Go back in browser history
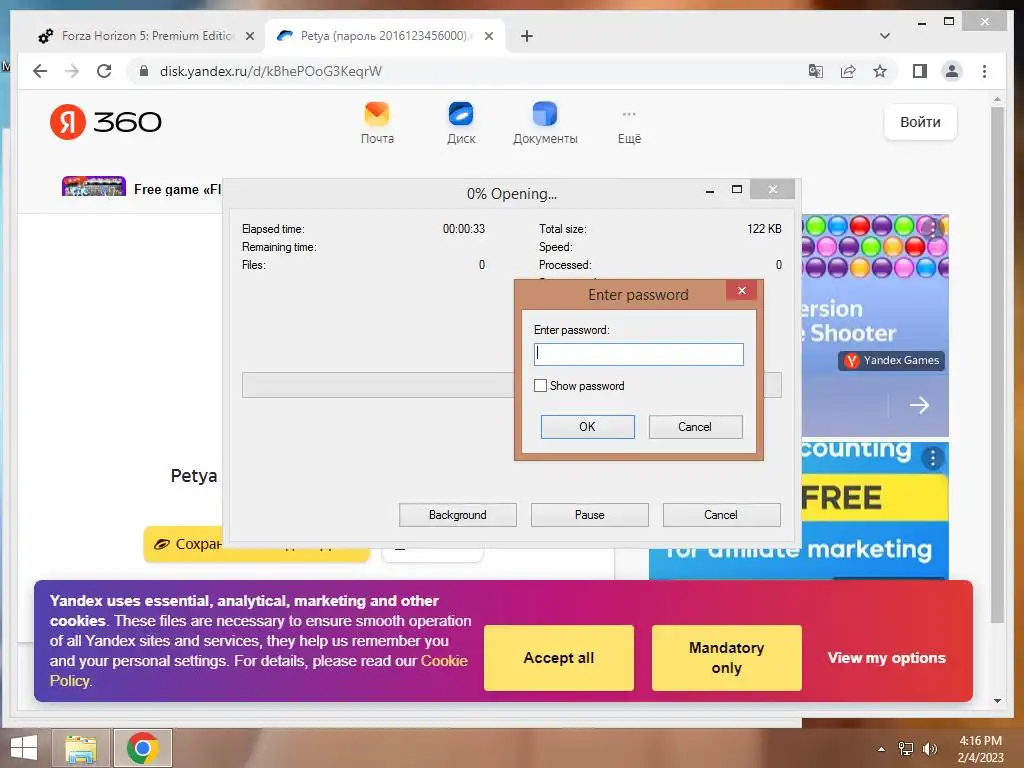The image size is (1024, 768). (x=40, y=71)
